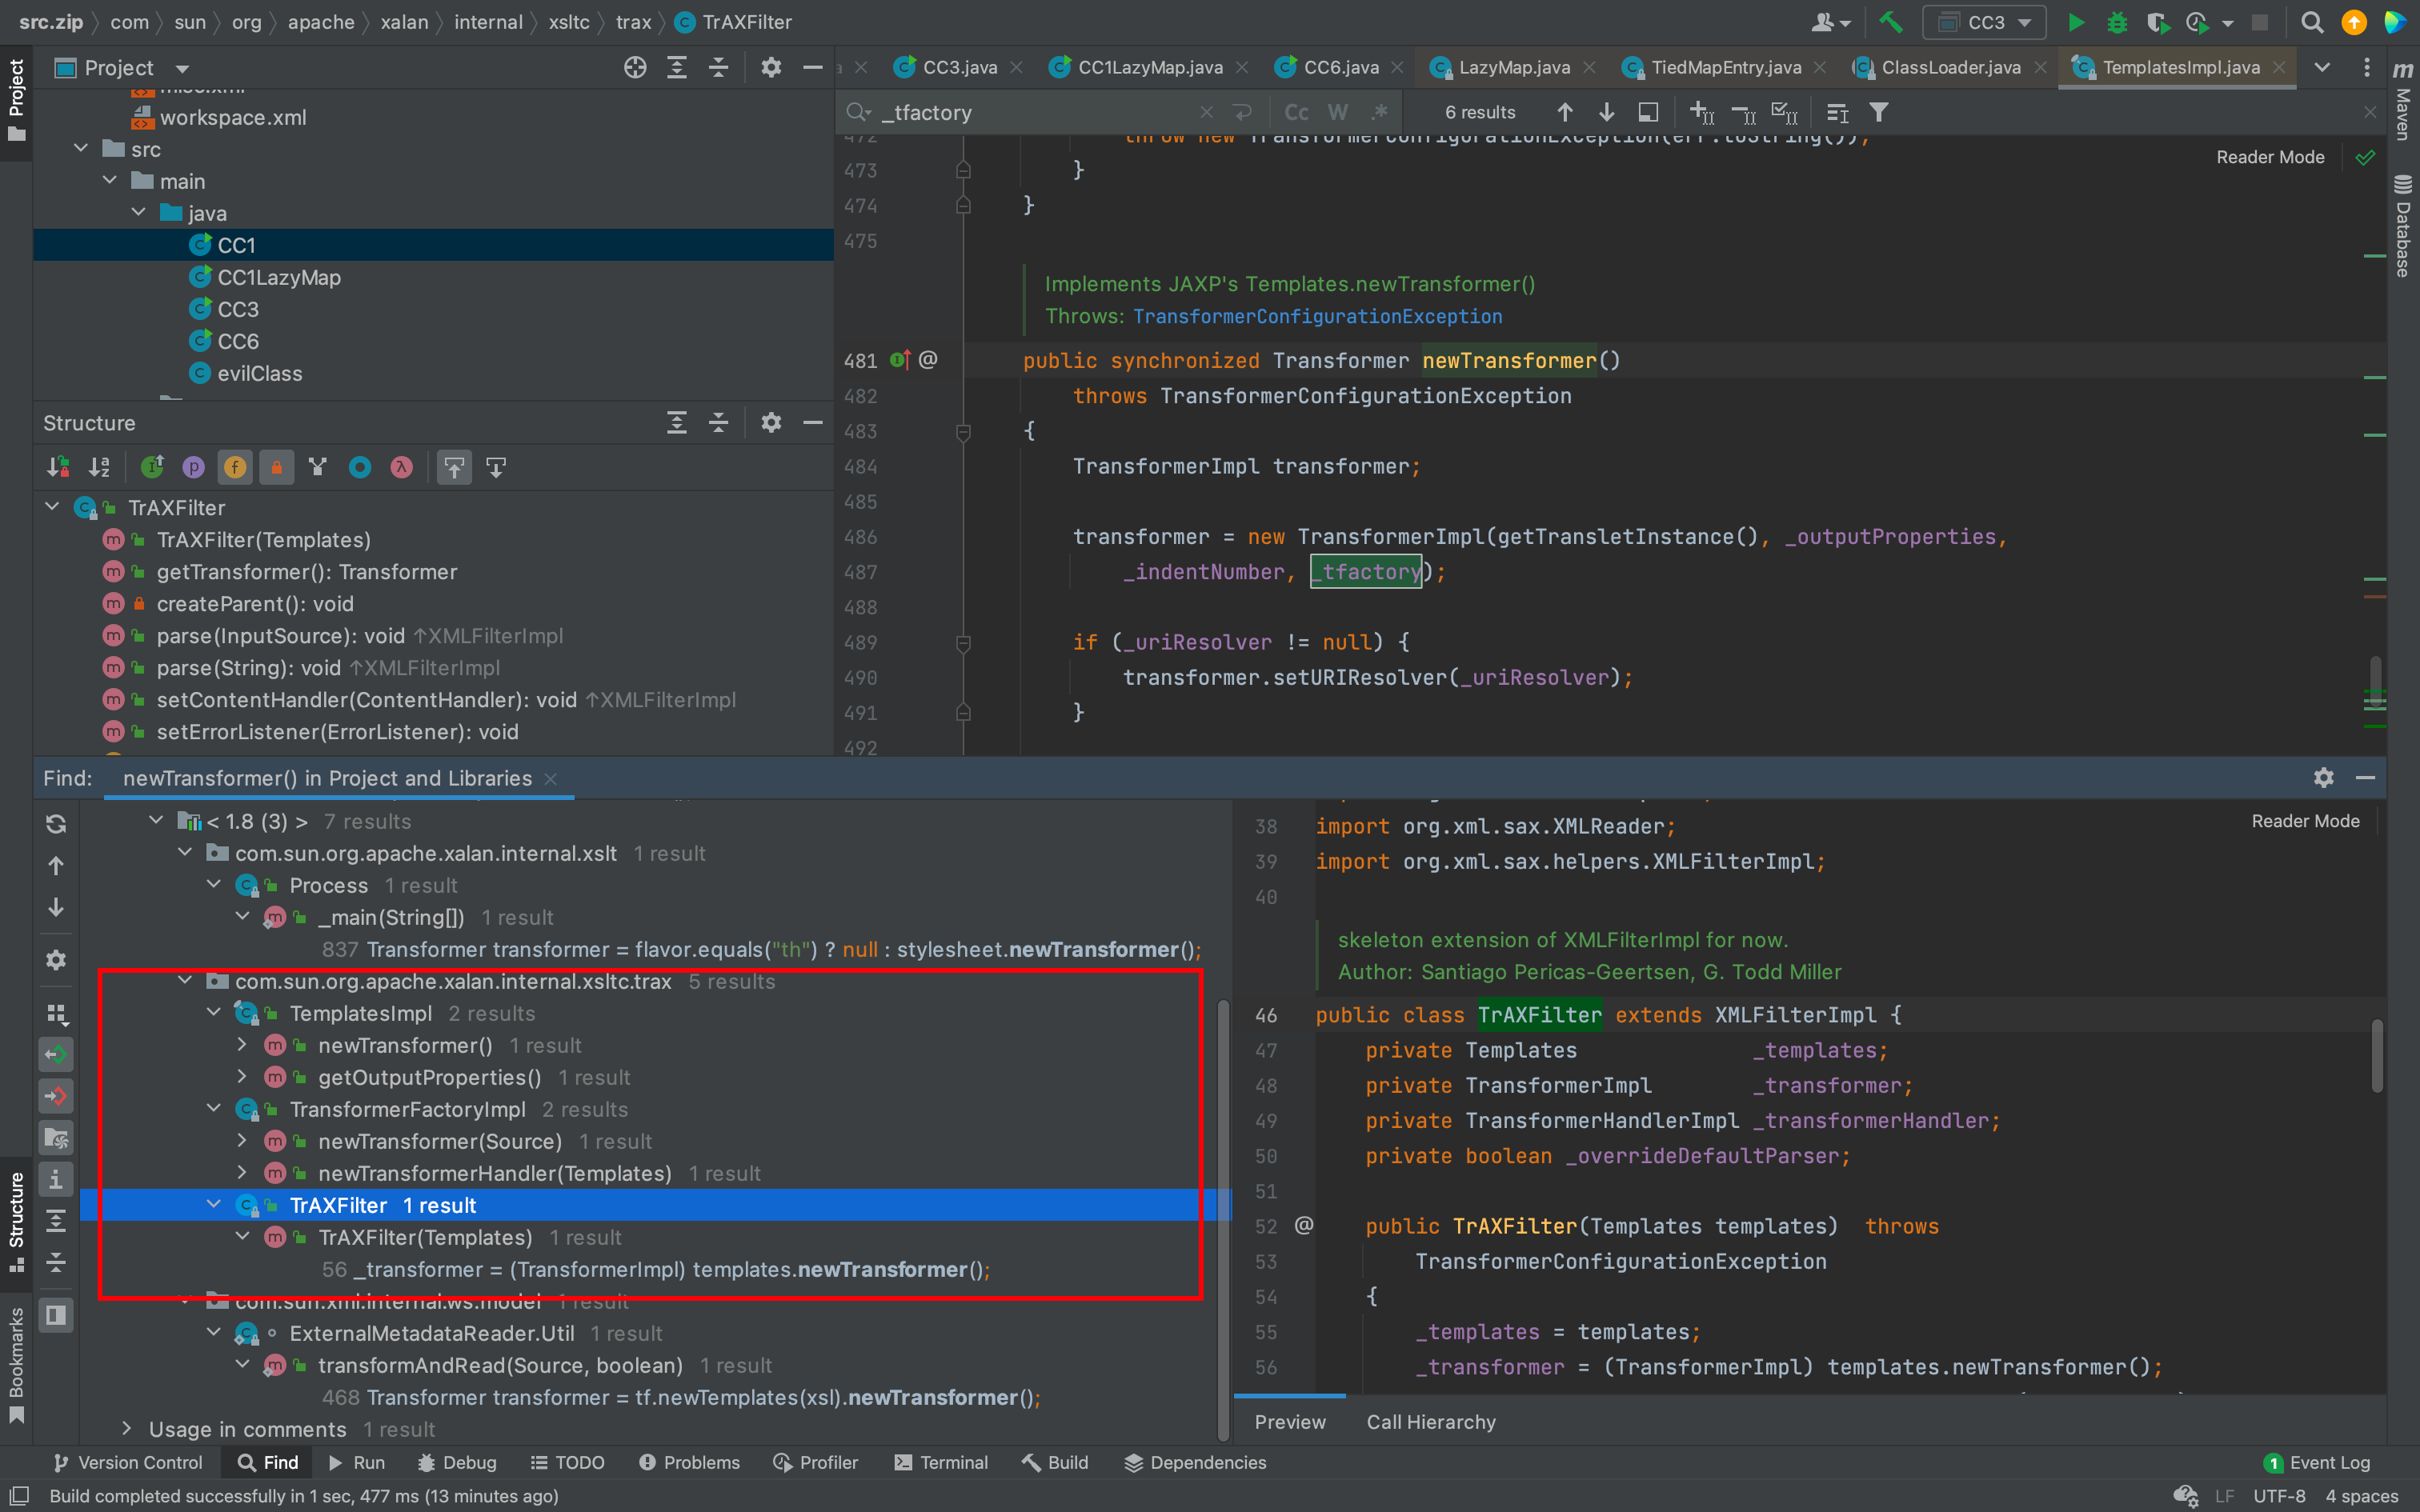Viewport: 2420px width, 1512px height.
Task: Toggle Show Non-Public lock filter
Action: click(x=277, y=467)
